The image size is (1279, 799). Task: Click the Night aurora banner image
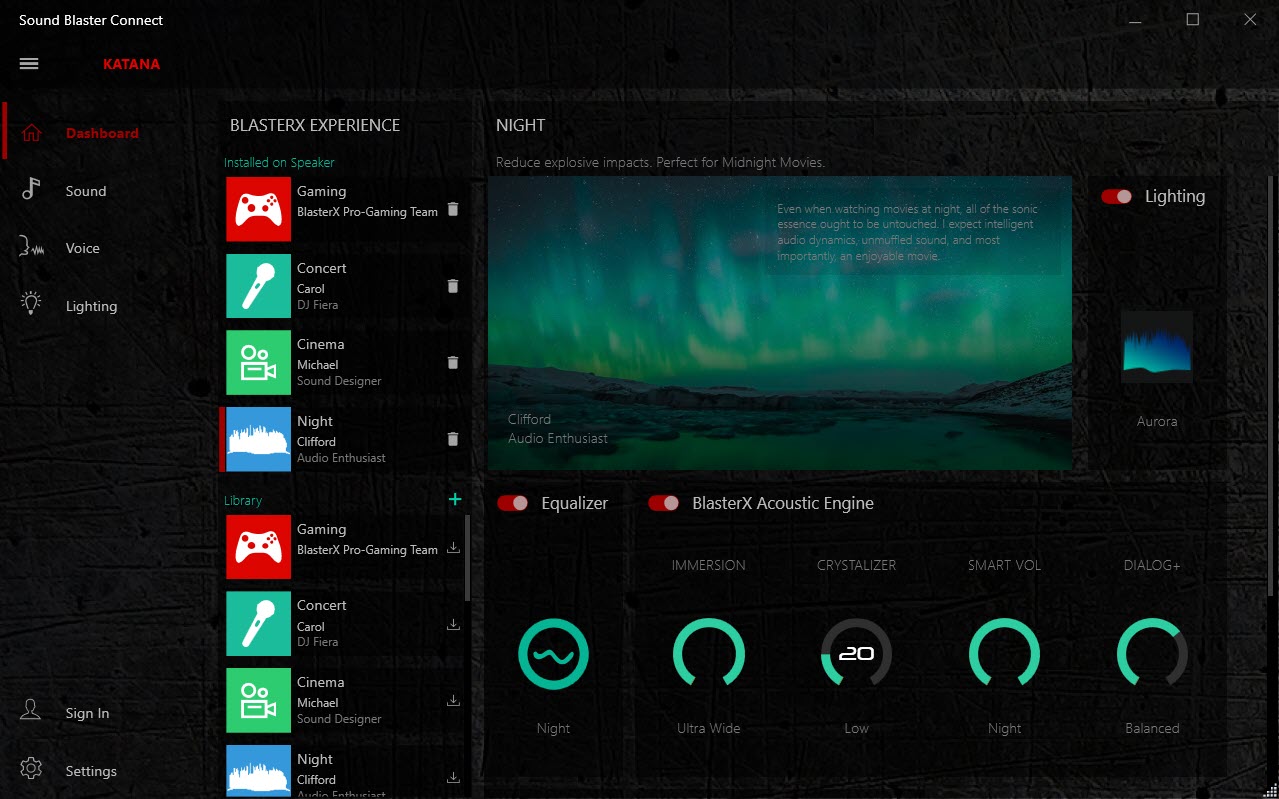pyautogui.click(x=780, y=323)
